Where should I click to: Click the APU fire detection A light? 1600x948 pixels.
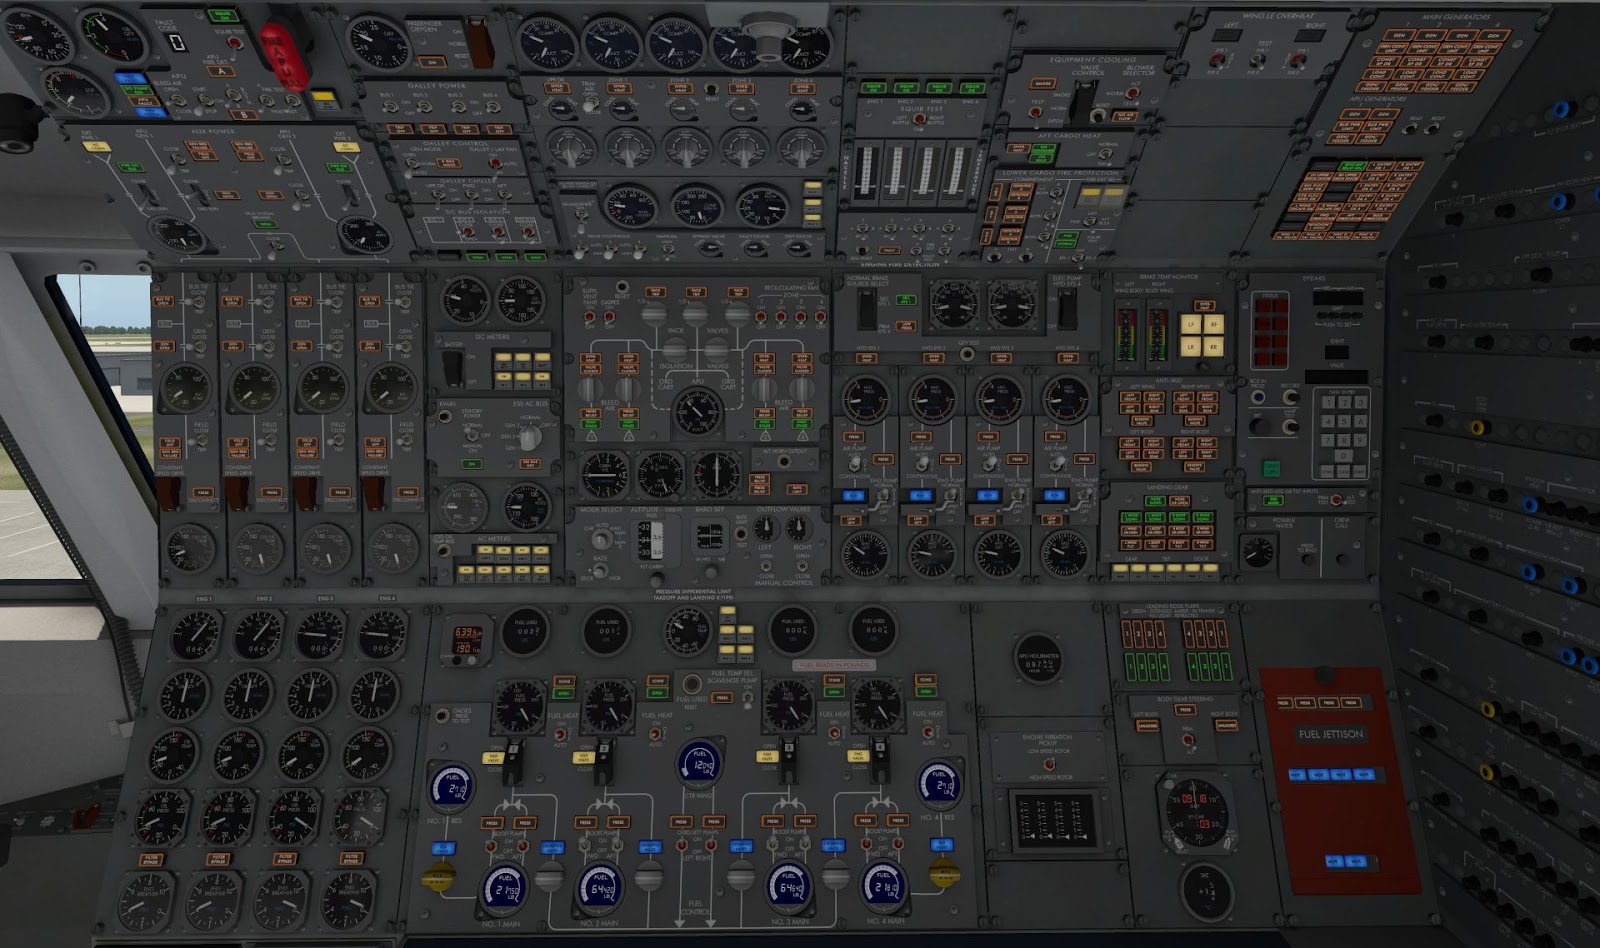(x=222, y=71)
